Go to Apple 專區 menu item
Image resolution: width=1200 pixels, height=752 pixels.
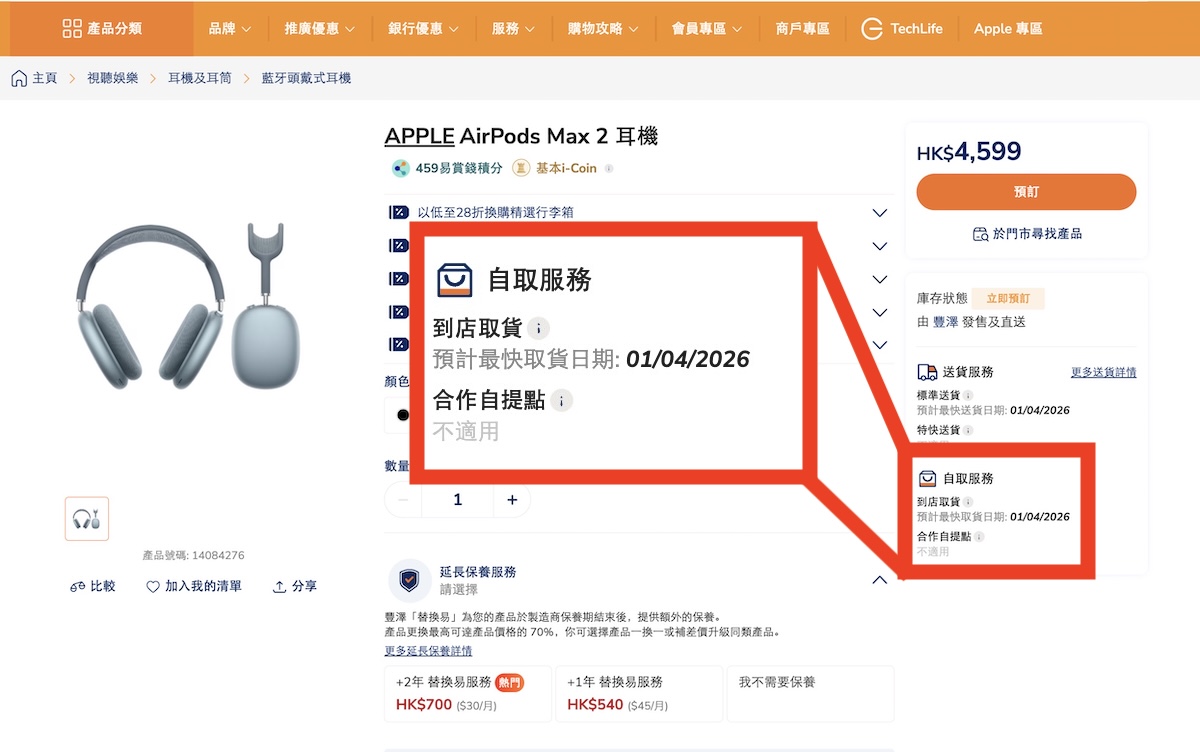click(1008, 29)
